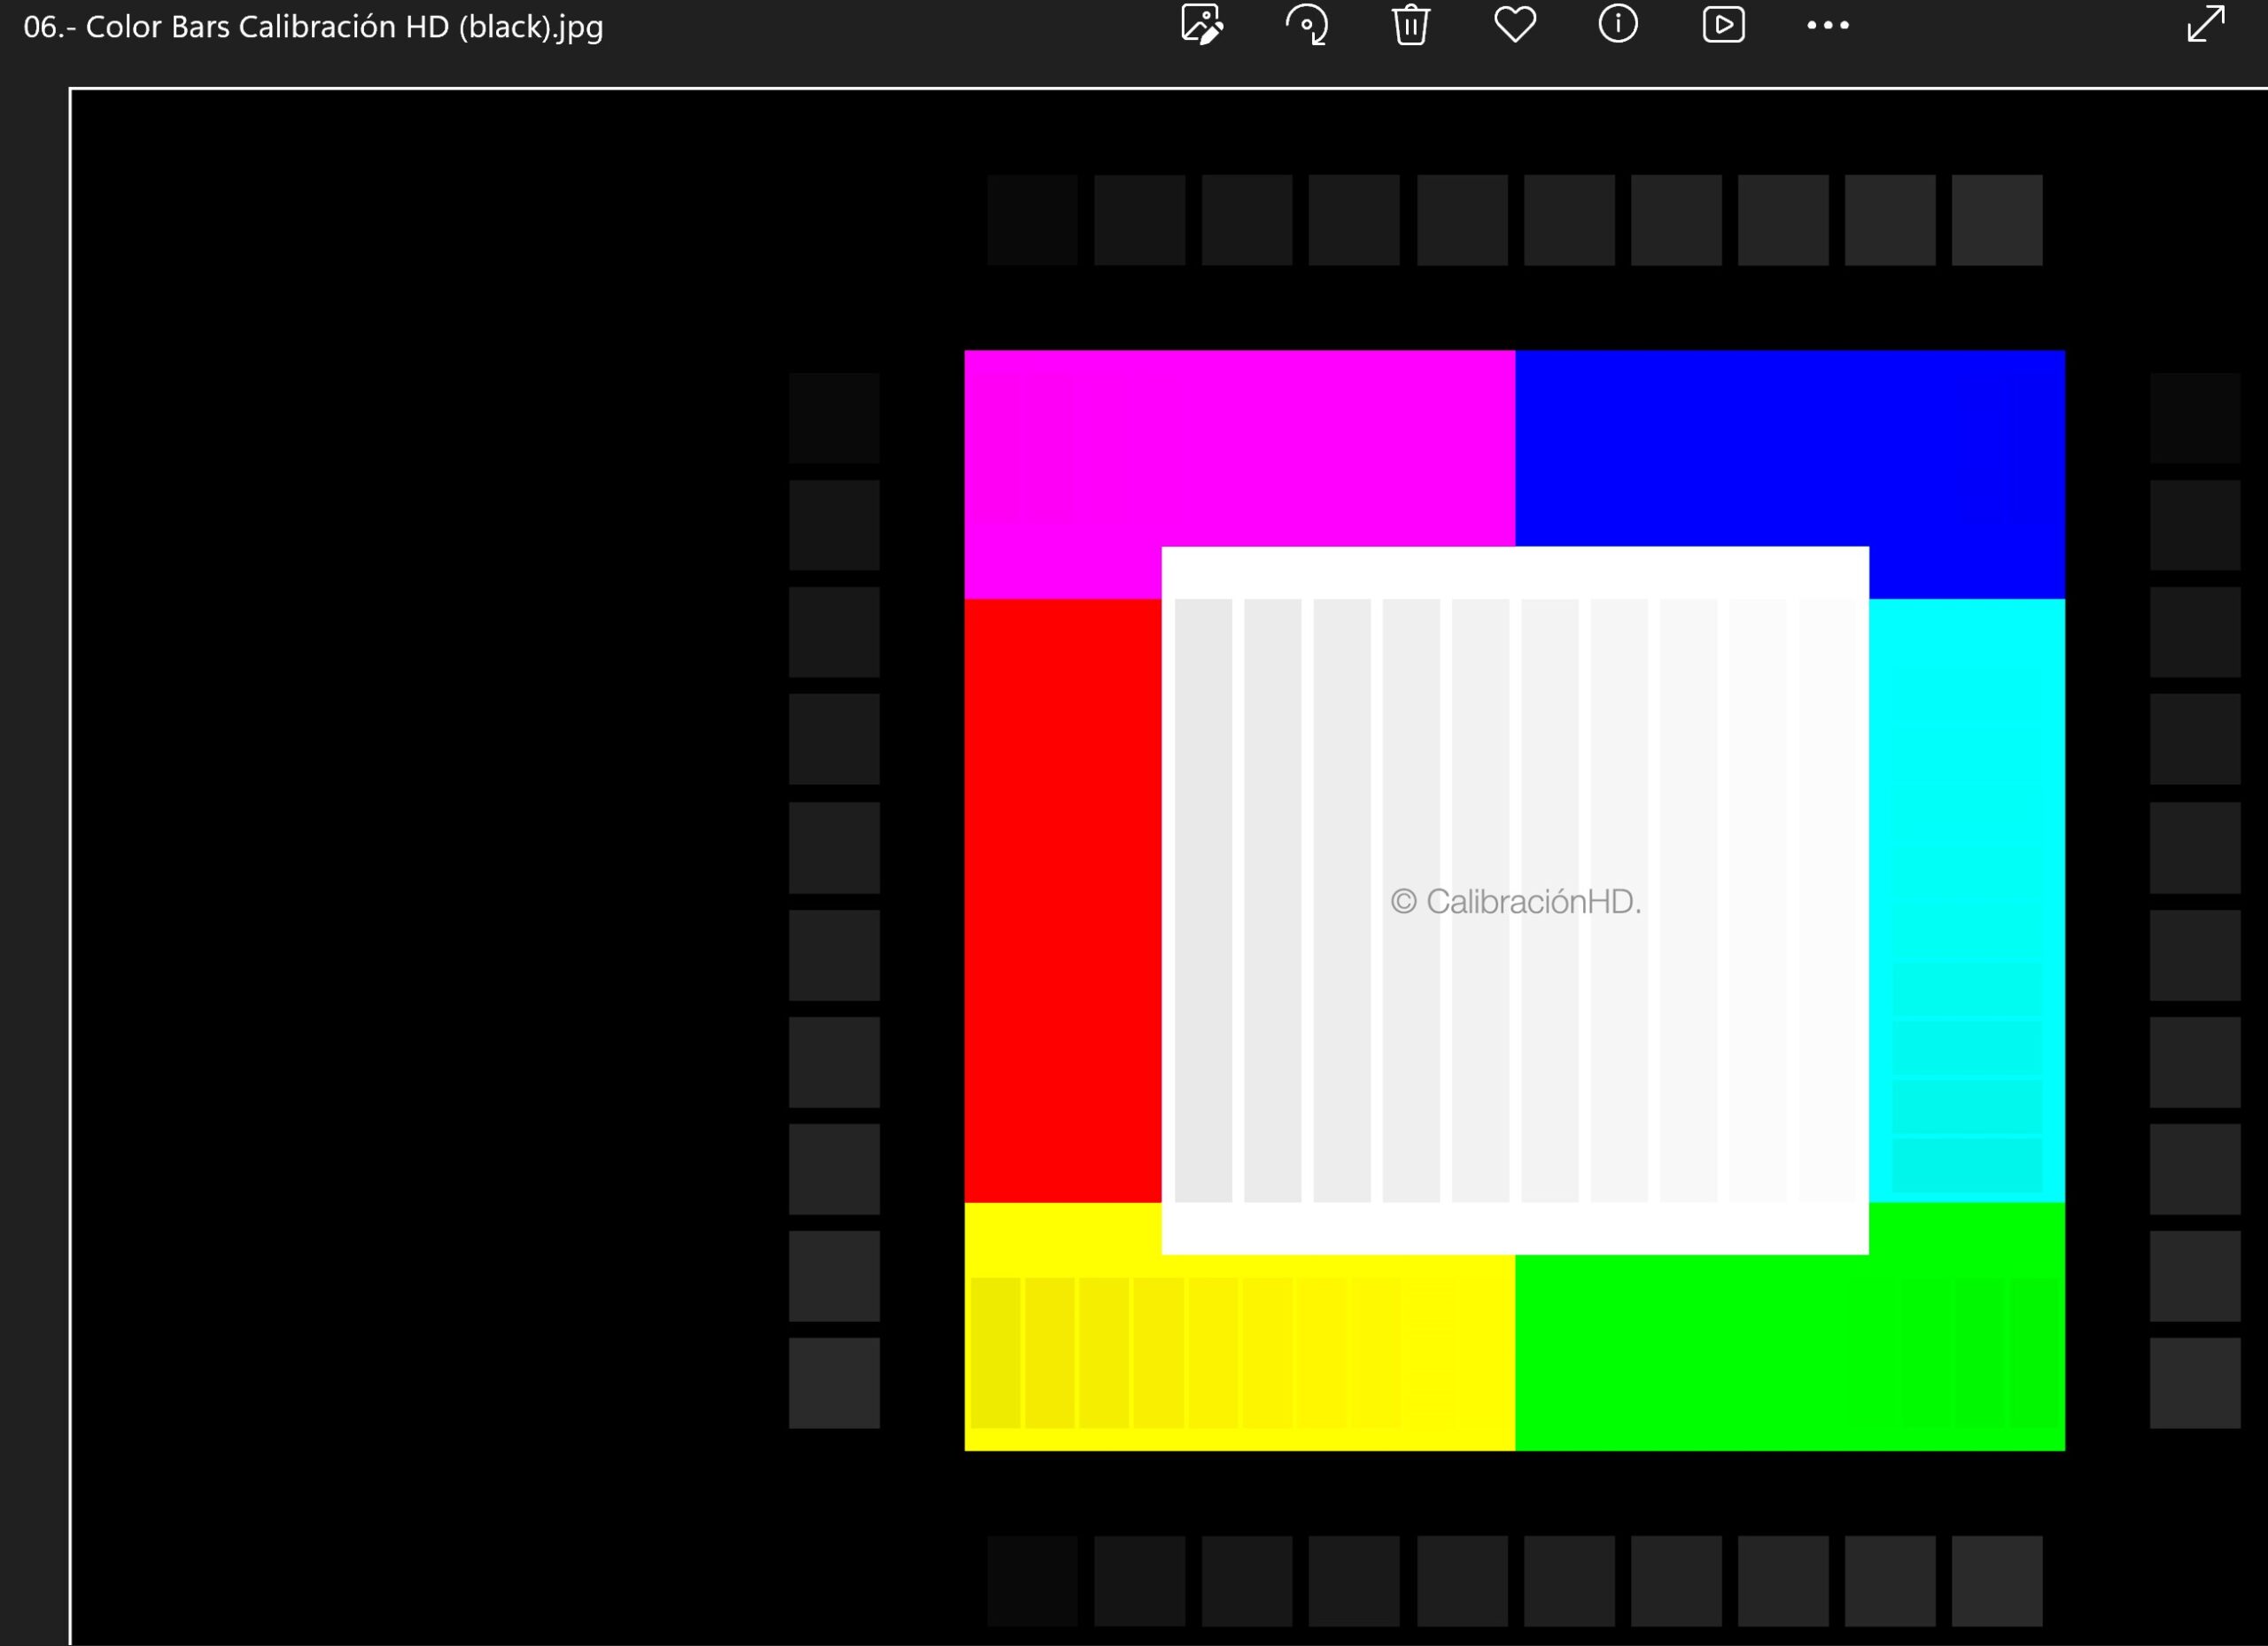Click the lightest gray square in the bottom row
This screenshot has height=1646, width=2268.
pyautogui.click(x=1996, y=1581)
